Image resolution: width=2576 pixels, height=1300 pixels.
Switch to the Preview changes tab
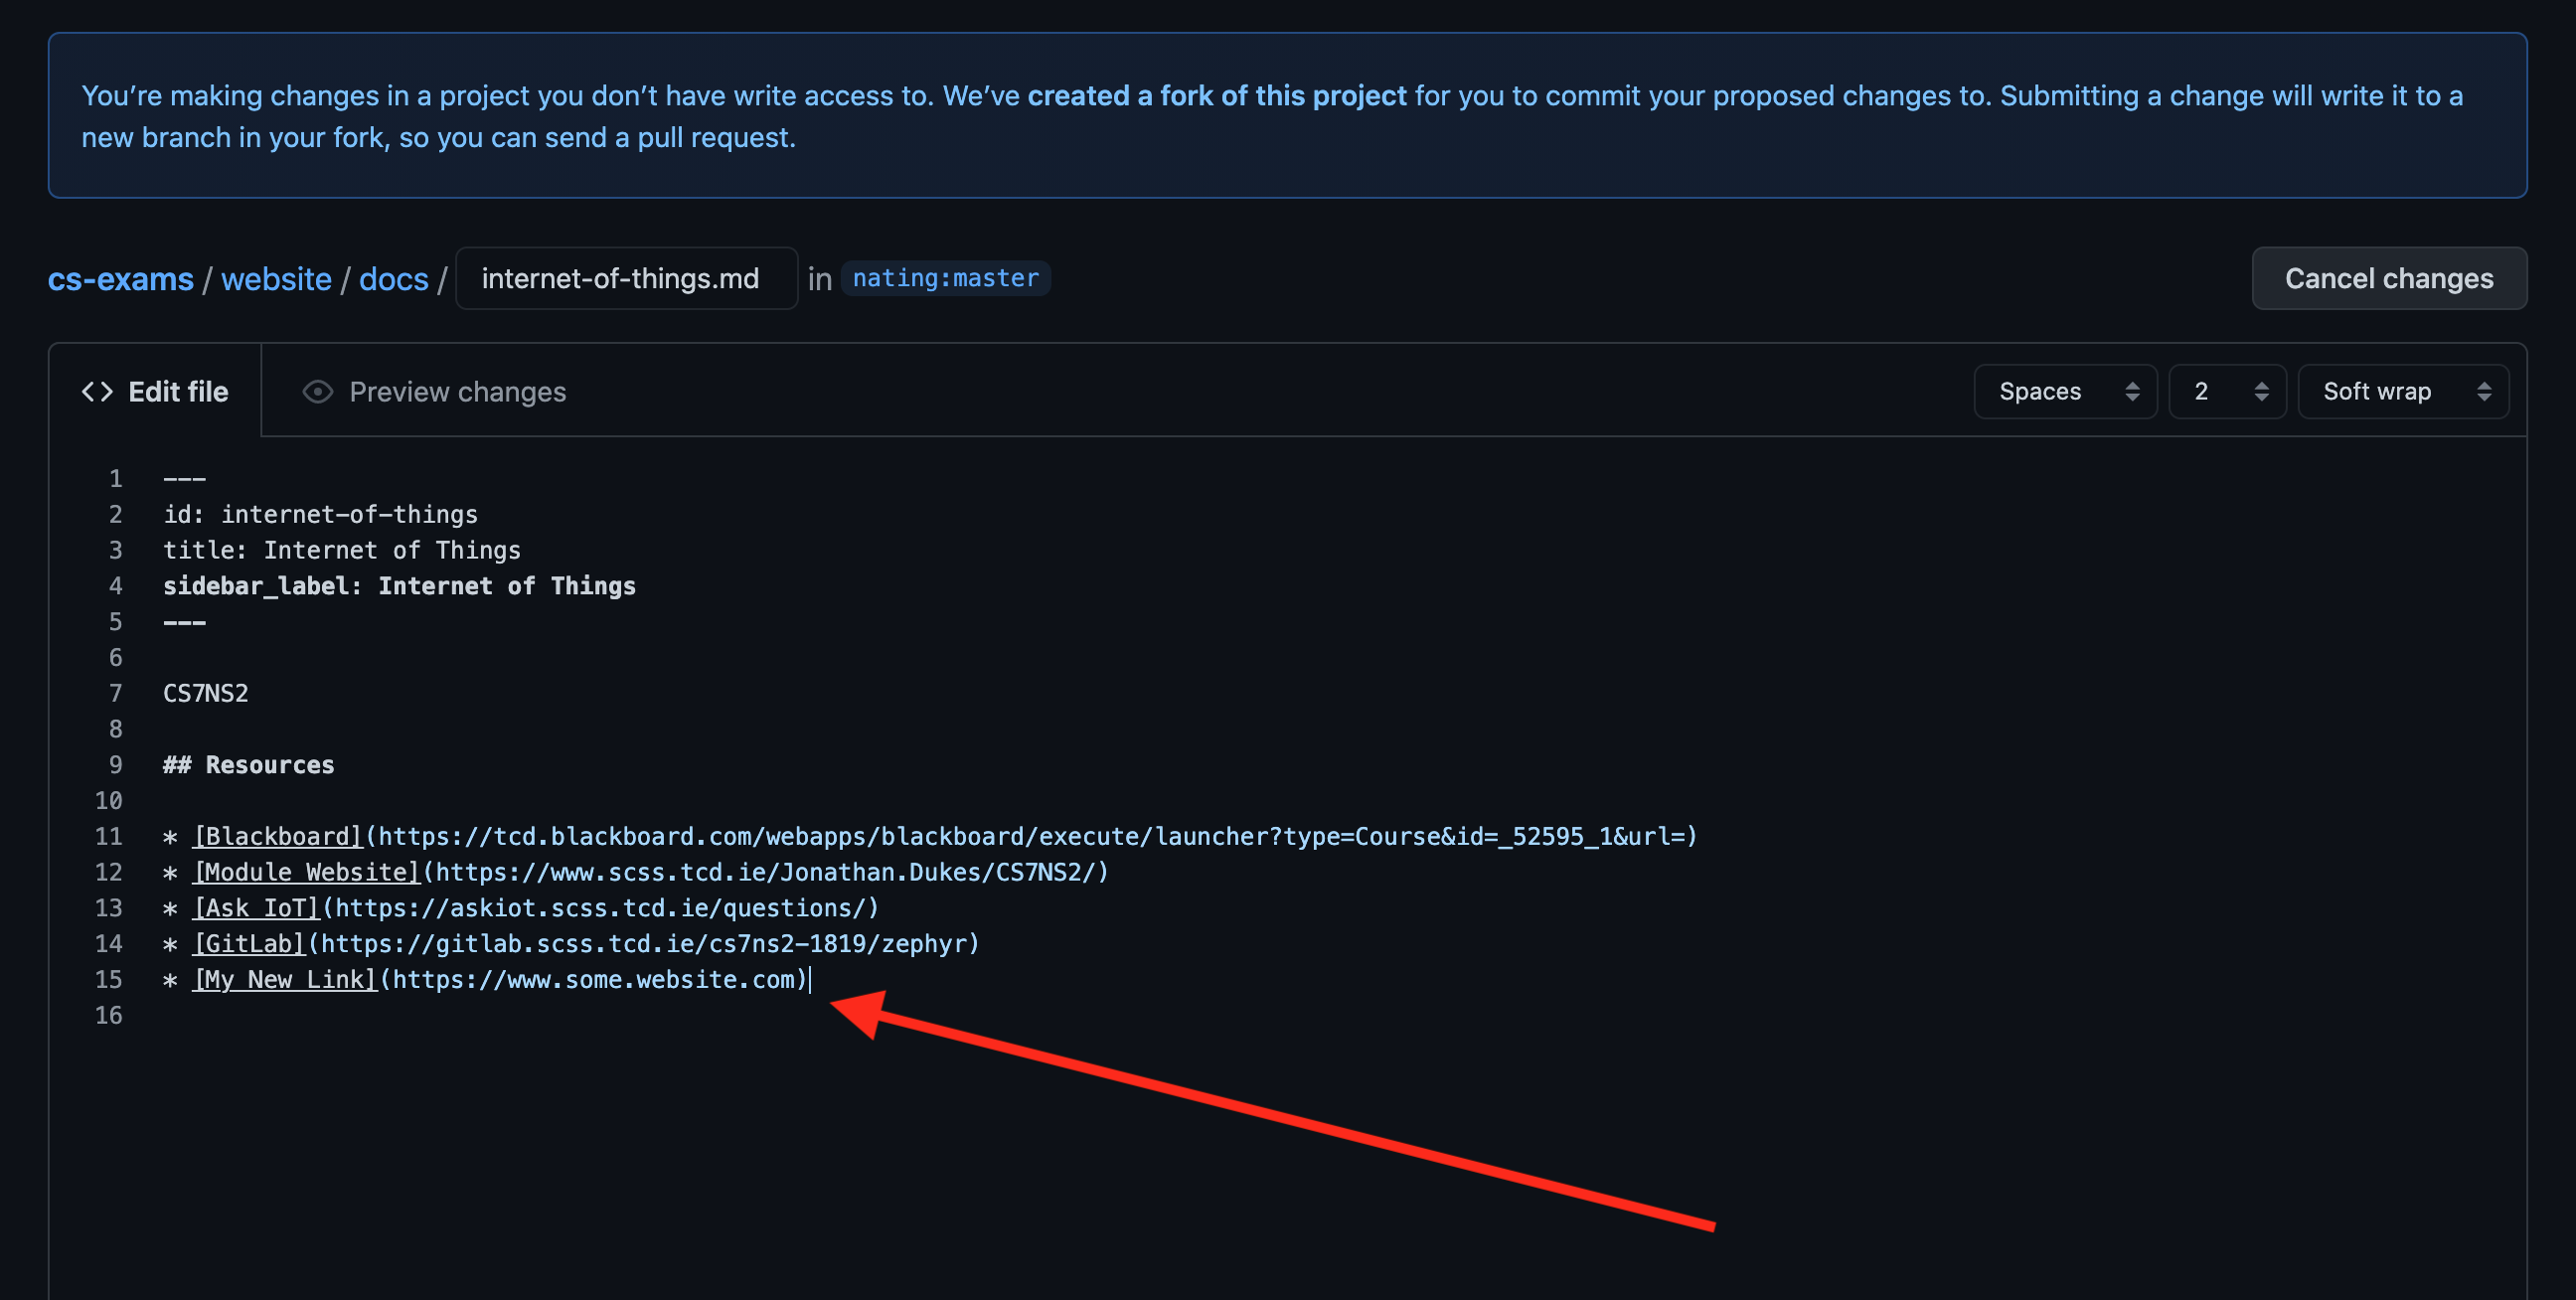457,392
